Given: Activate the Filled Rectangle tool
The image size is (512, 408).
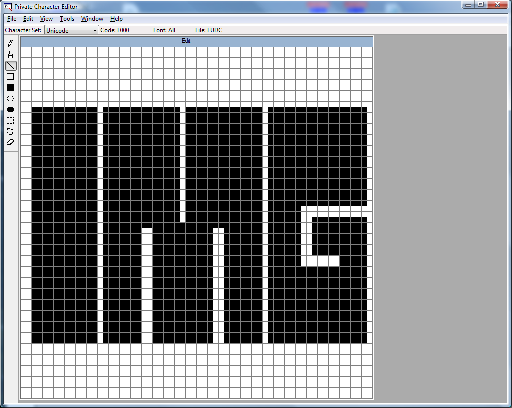Looking at the screenshot, I should (11, 88).
